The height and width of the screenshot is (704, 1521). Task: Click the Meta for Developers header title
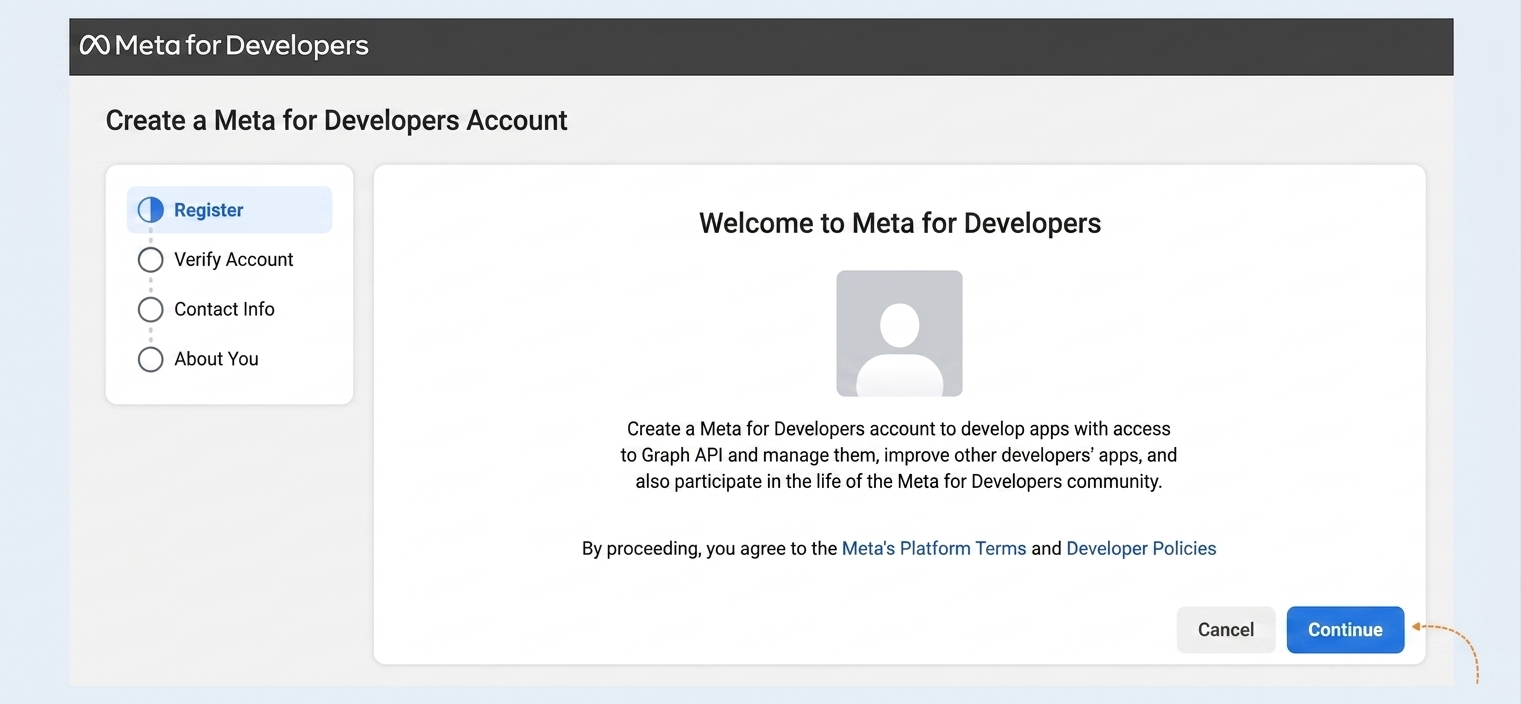click(x=241, y=45)
